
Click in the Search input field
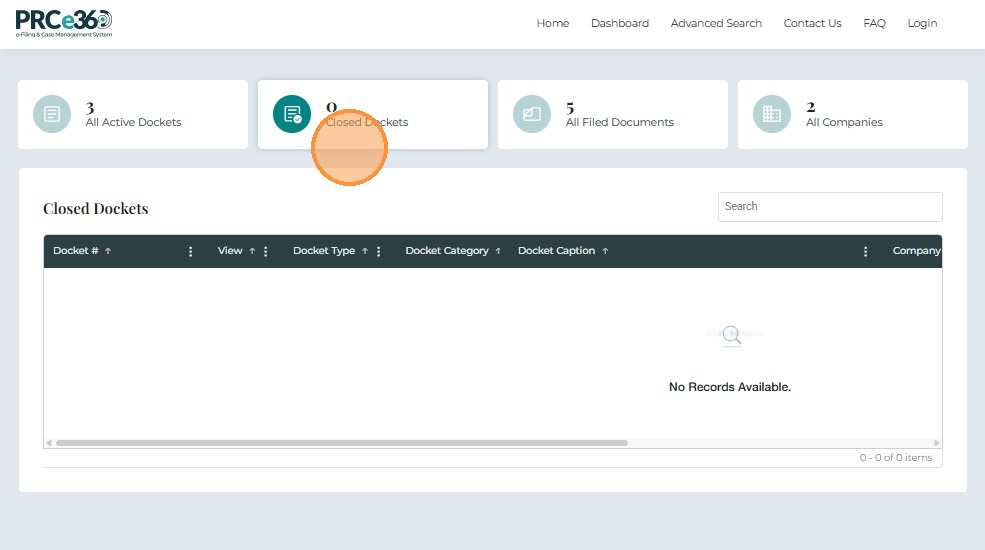[830, 207]
